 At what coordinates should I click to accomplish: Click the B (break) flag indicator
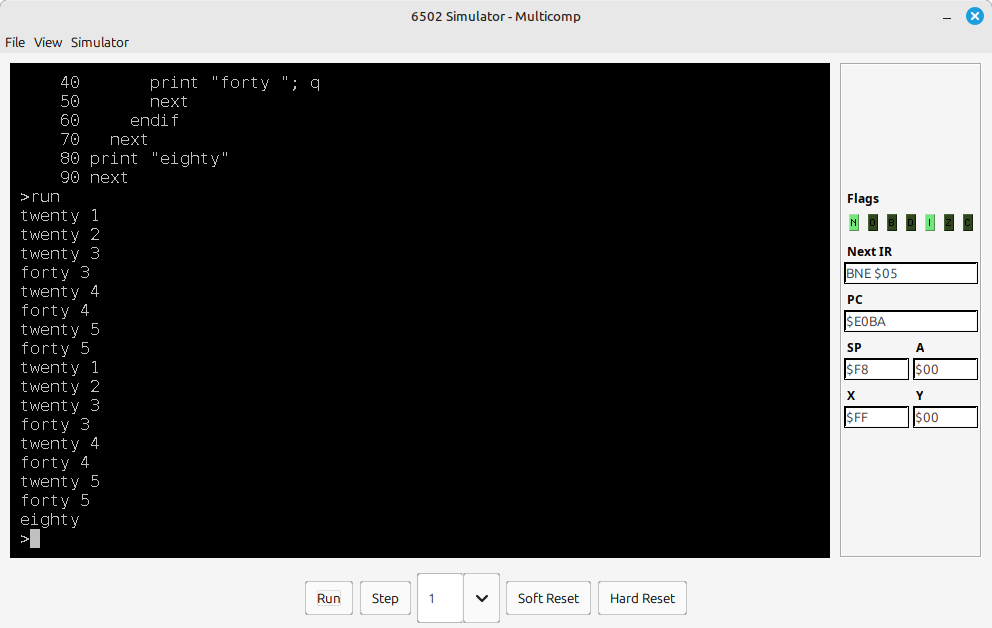[892, 223]
